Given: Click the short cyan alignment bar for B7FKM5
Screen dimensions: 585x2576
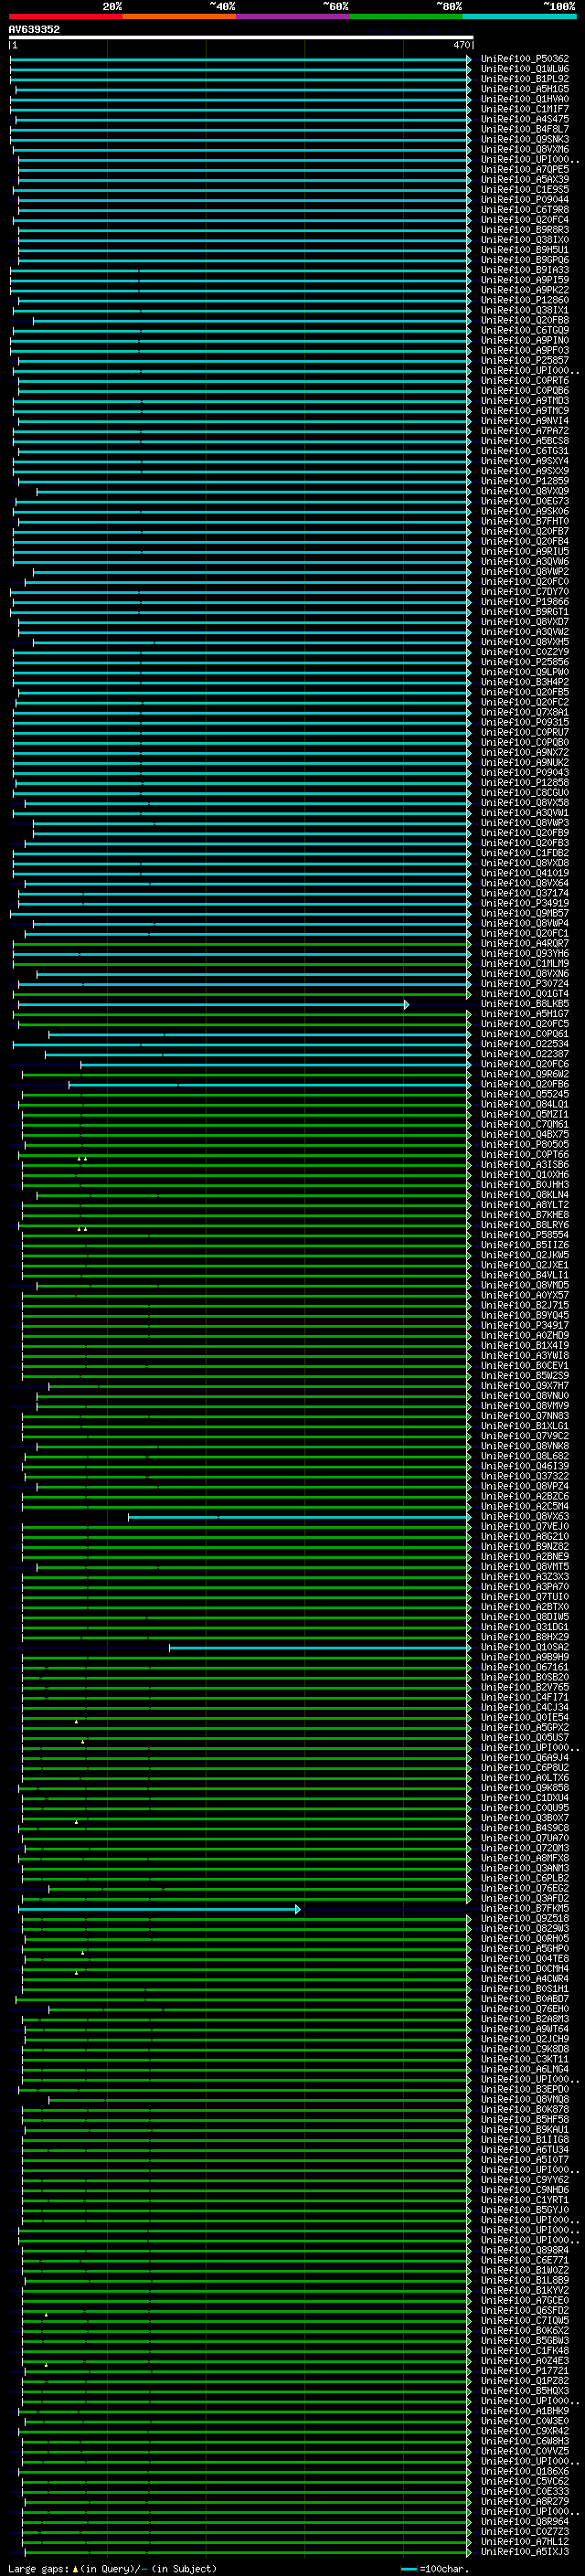Looking at the screenshot, I should pyautogui.click(x=159, y=1909).
